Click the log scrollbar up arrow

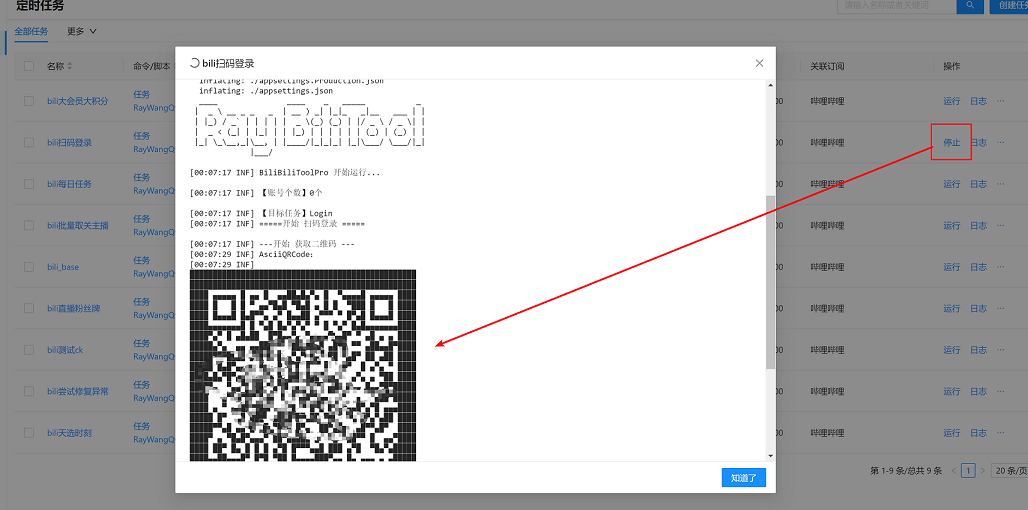click(x=770, y=86)
